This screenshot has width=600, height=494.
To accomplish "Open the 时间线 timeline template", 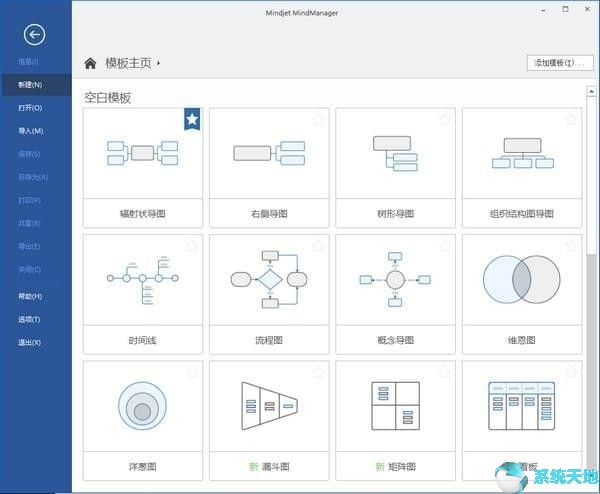I will pos(143,294).
